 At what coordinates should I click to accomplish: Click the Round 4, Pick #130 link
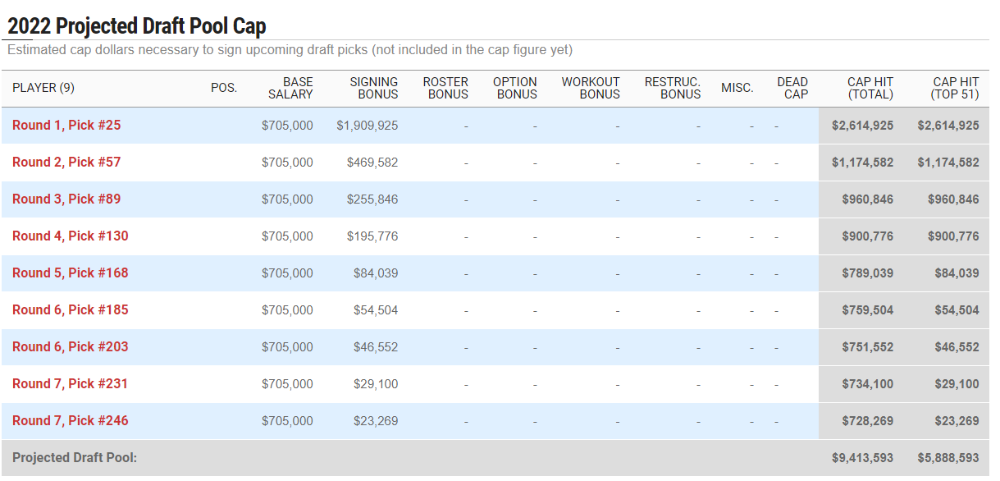(70, 236)
